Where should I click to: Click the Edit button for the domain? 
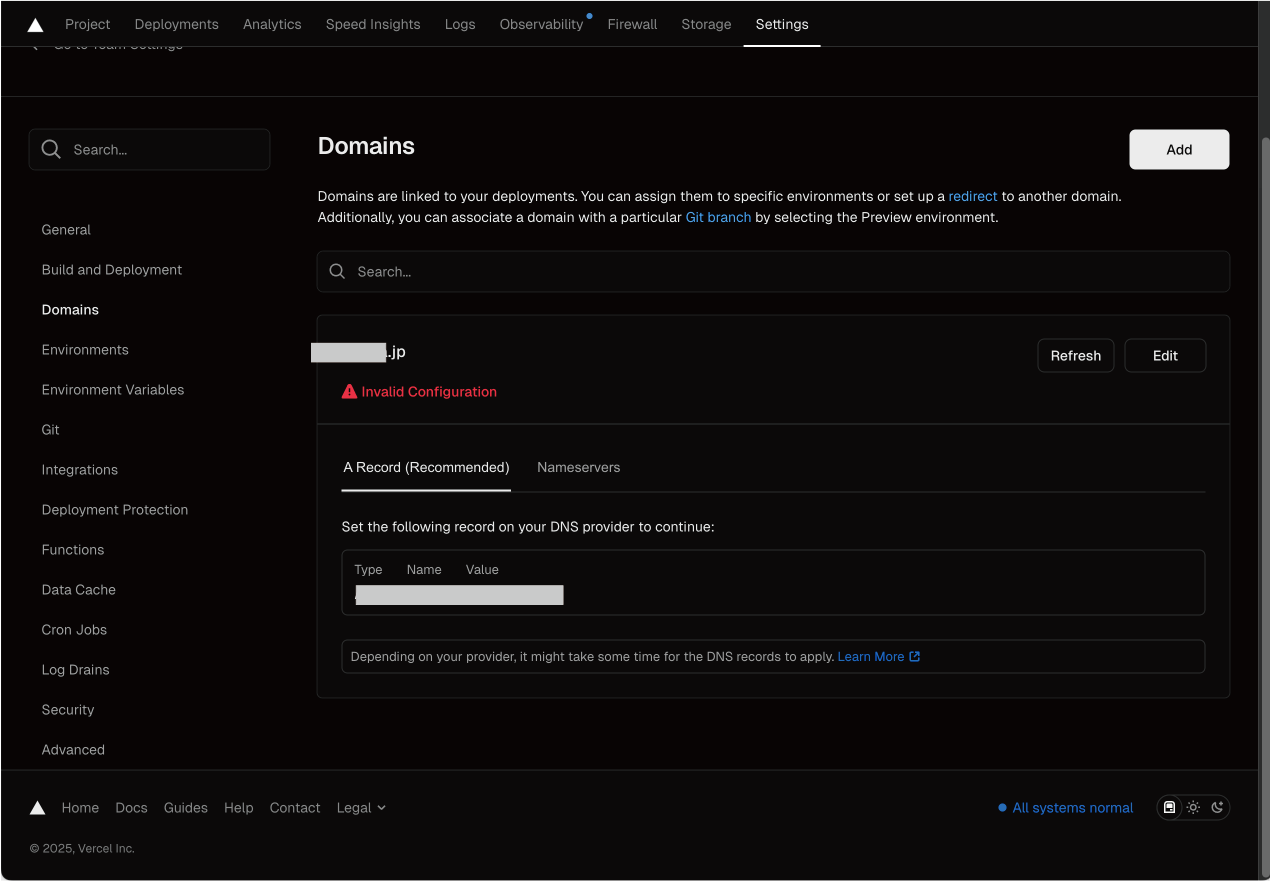[1165, 356]
